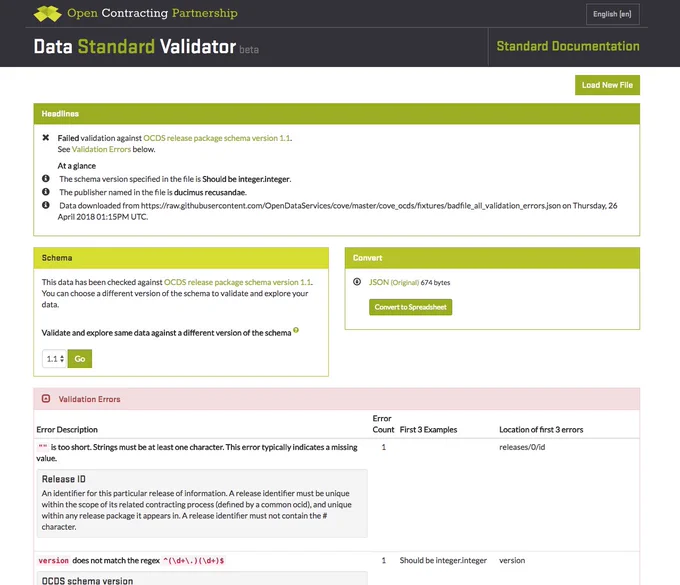Click the beta label beside Validator title
This screenshot has width=680, height=585.
coord(249,50)
